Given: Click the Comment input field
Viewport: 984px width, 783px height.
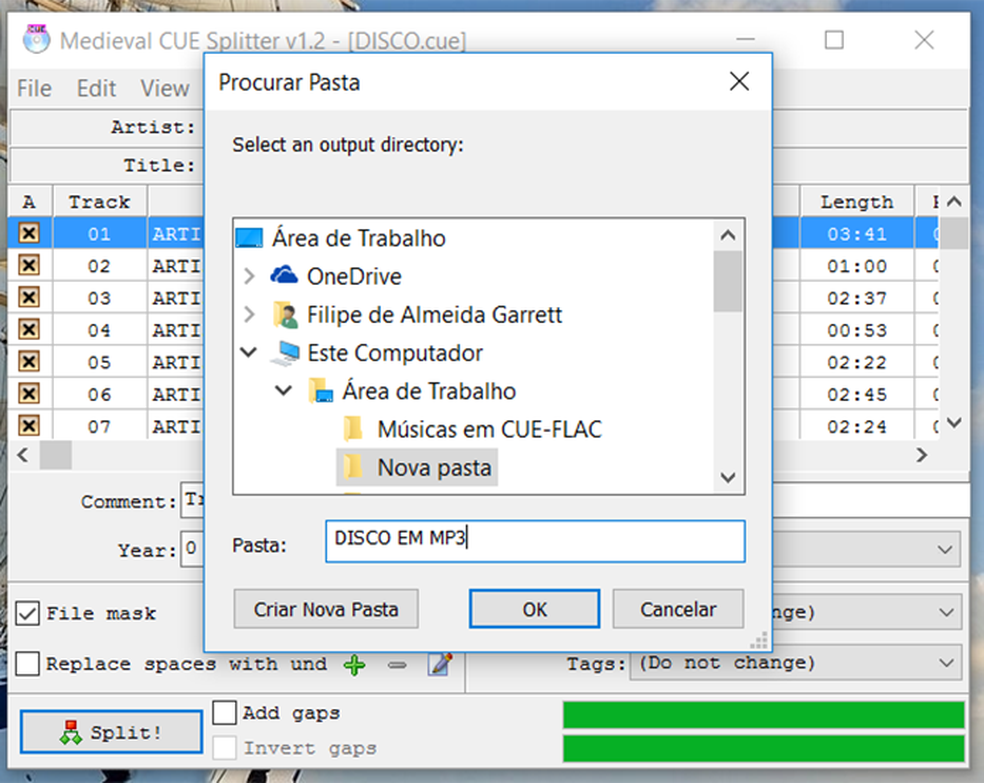Looking at the screenshot, I should pyautogui.click(x=192, y=500).
